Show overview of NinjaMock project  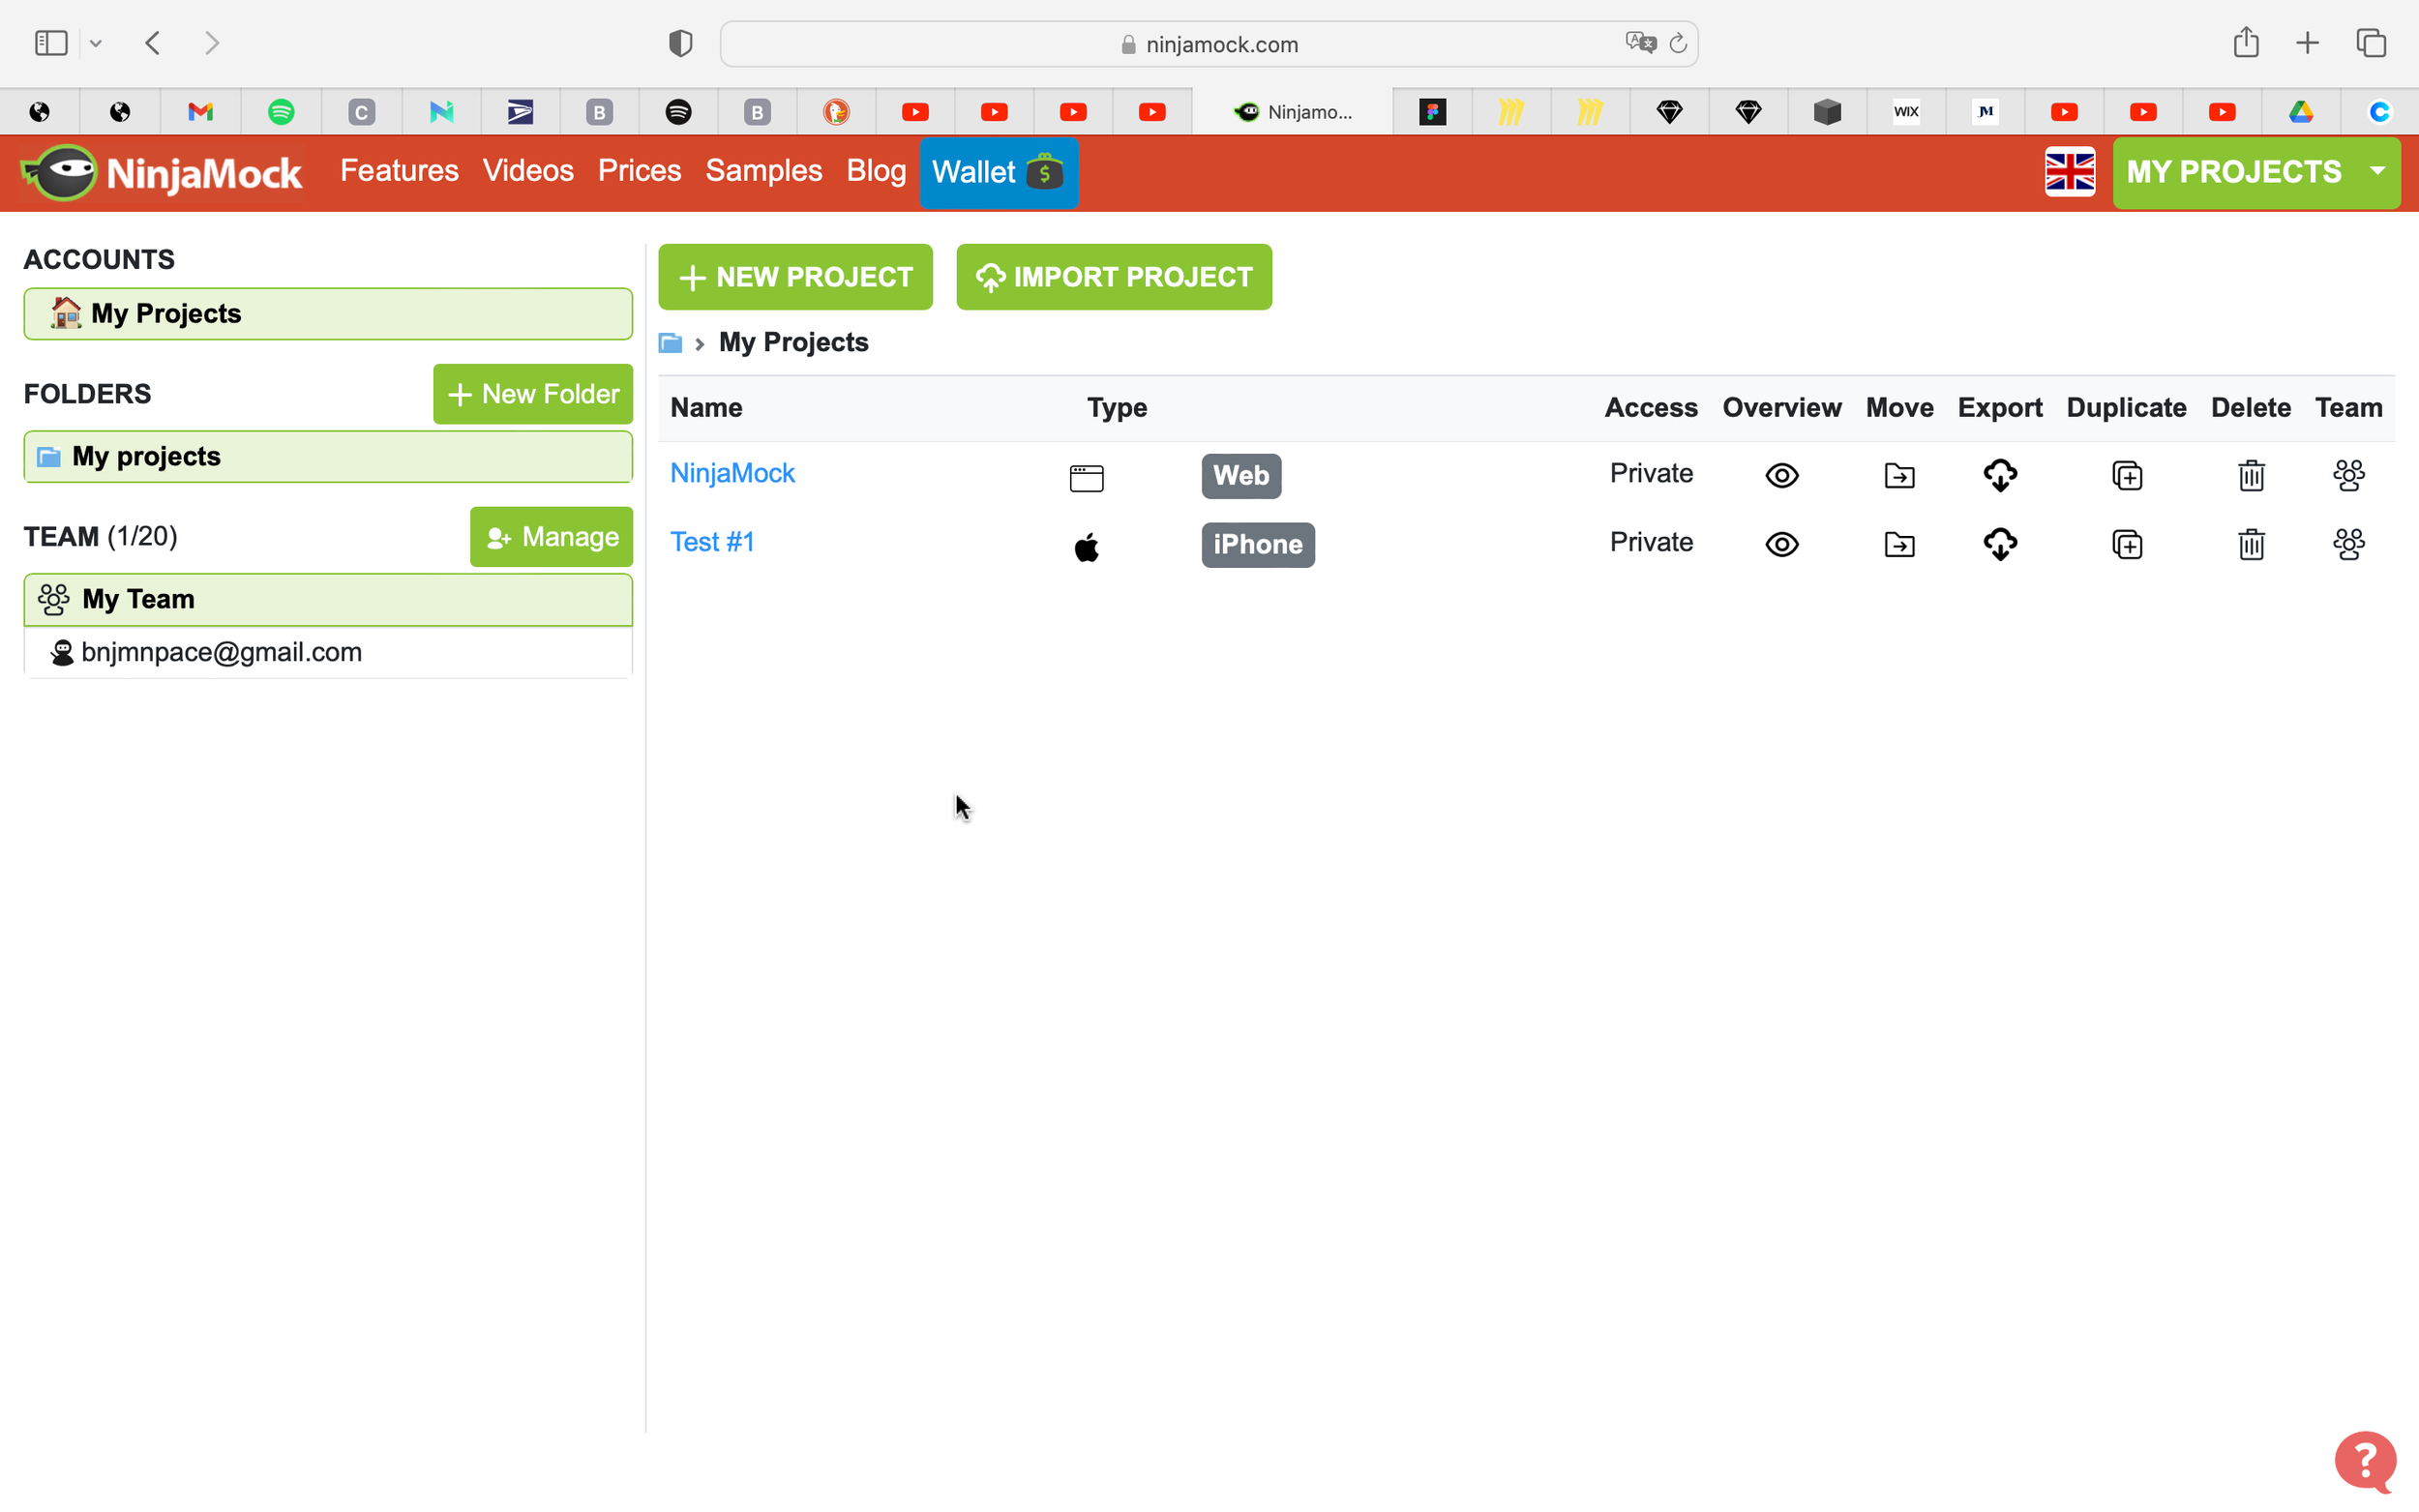pos(1781,475)
